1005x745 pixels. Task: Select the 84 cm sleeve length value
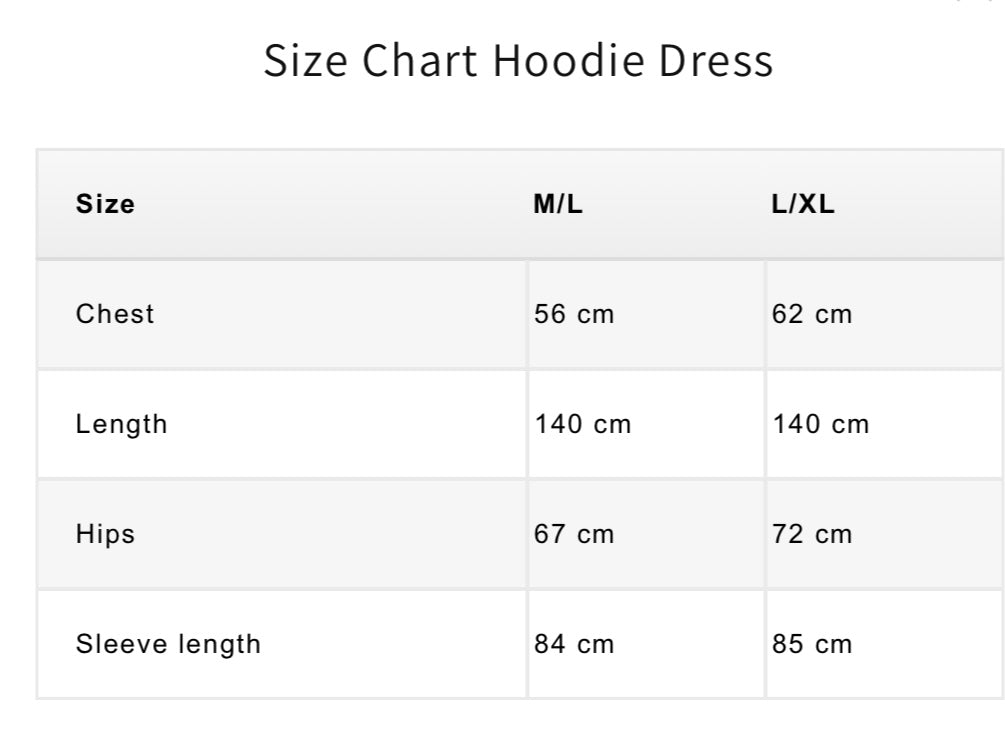[574, 644]
